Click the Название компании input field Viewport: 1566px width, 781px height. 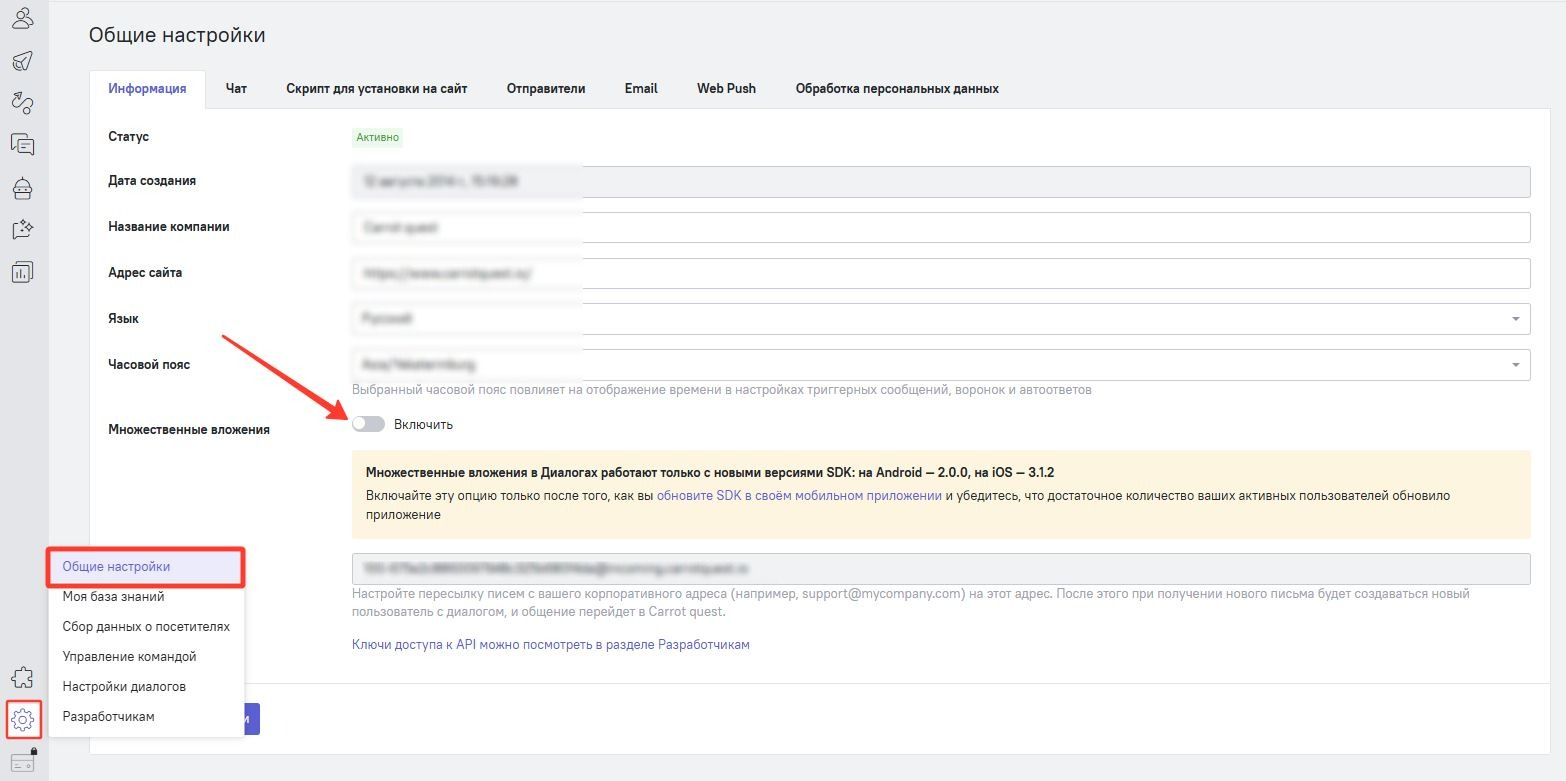[x=940, y=227]
